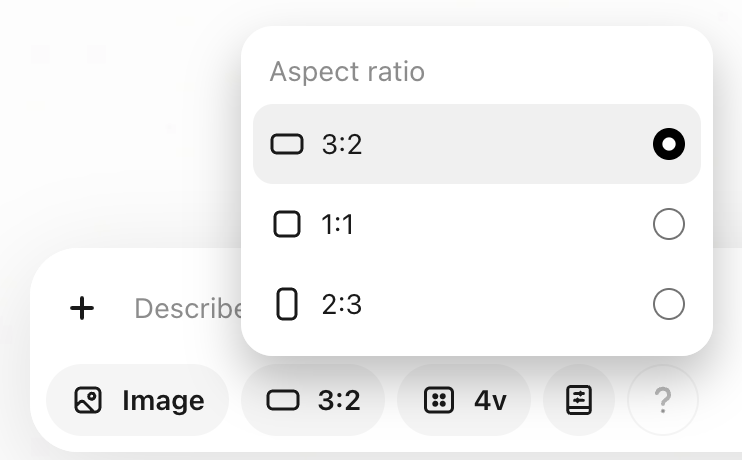Click the picture icon in the Image button
742x460 pixels.
[x=88, y=401]
